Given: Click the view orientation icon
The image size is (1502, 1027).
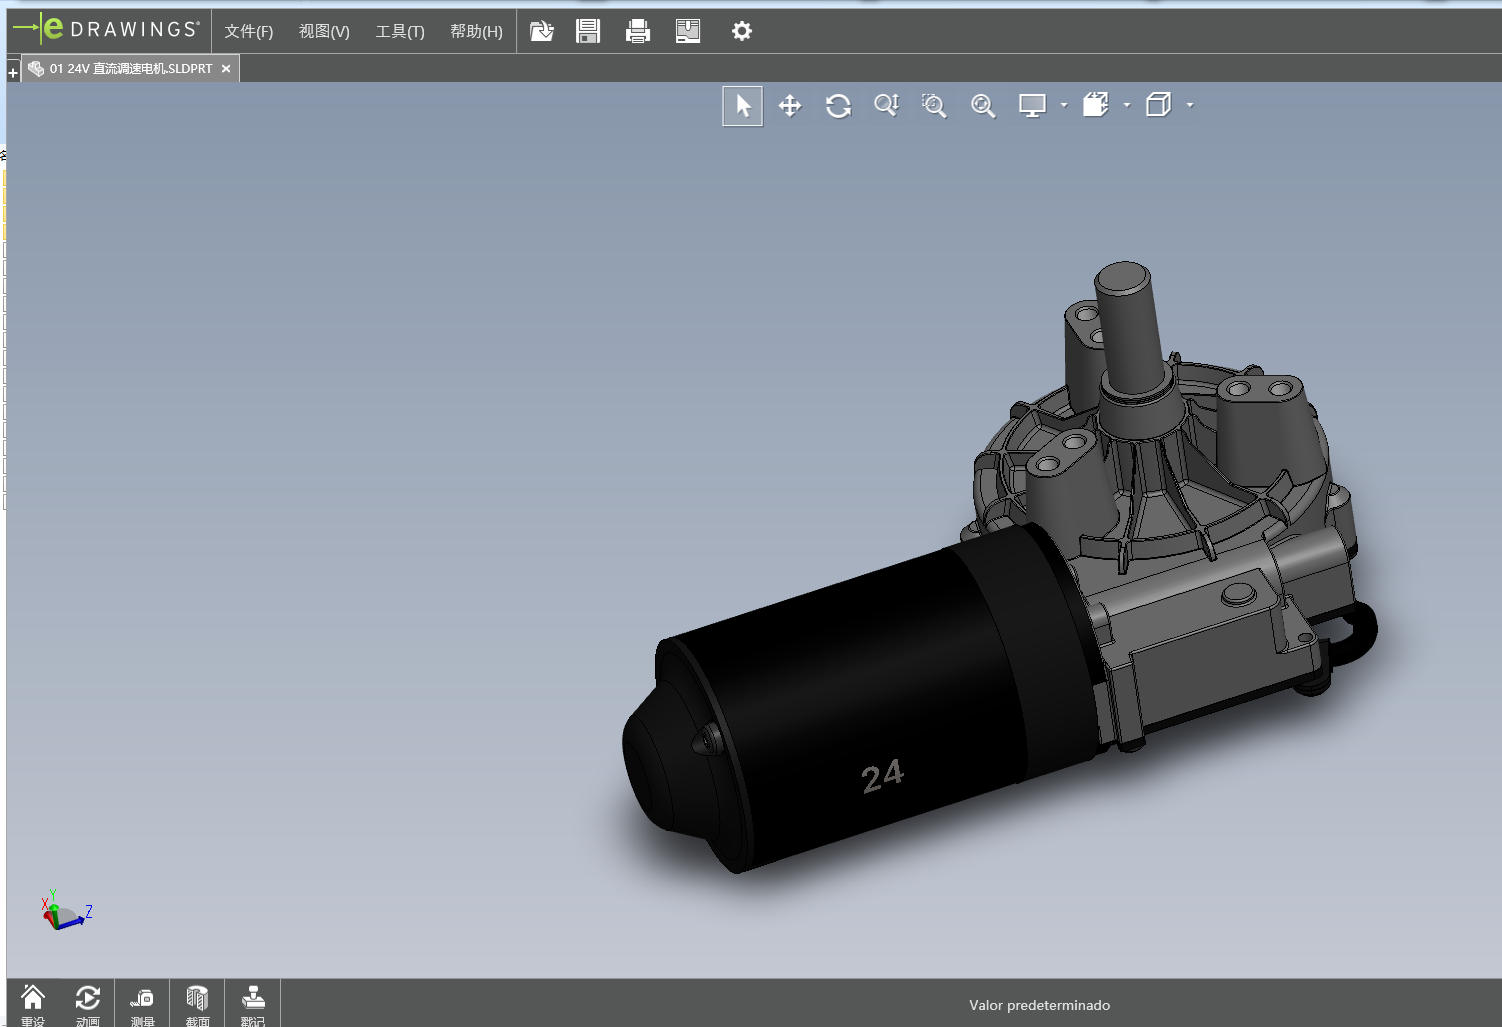Looking at the screenshot, I should tap(1096, 105).
